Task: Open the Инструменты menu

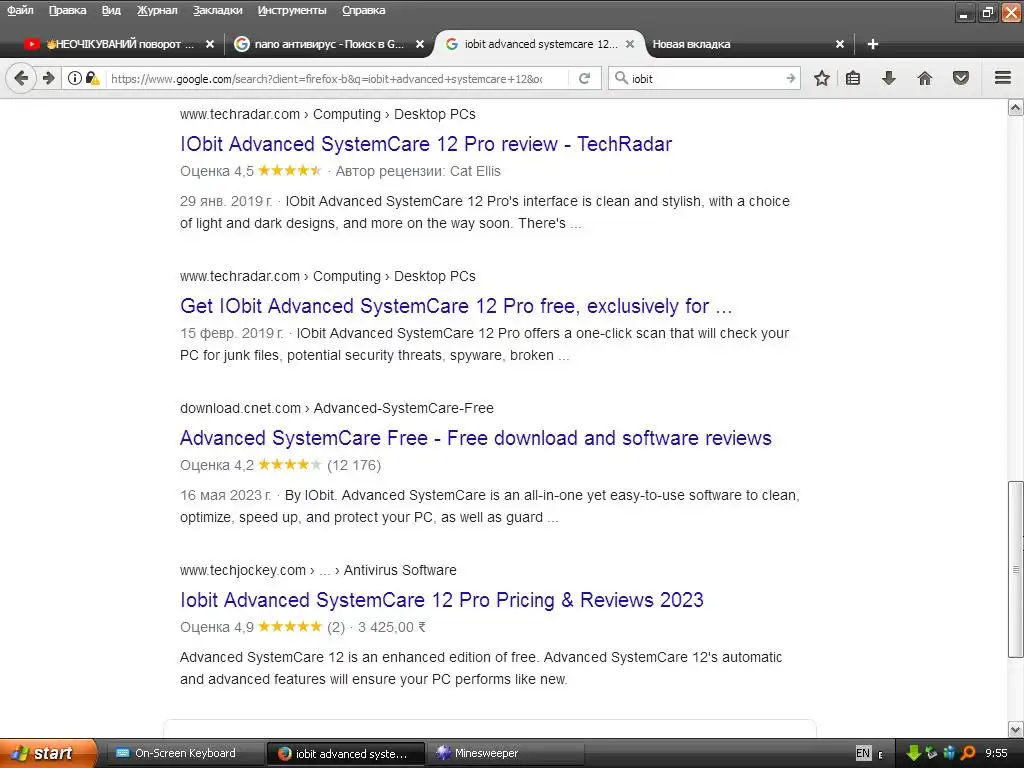Action: 292,10
